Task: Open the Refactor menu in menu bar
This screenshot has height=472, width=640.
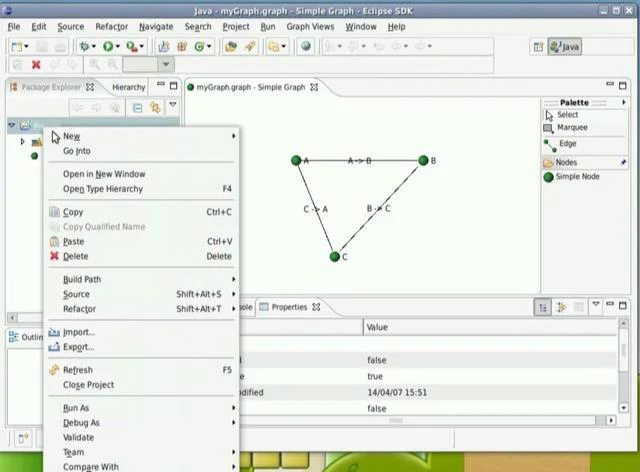Action: click(111, 27)
